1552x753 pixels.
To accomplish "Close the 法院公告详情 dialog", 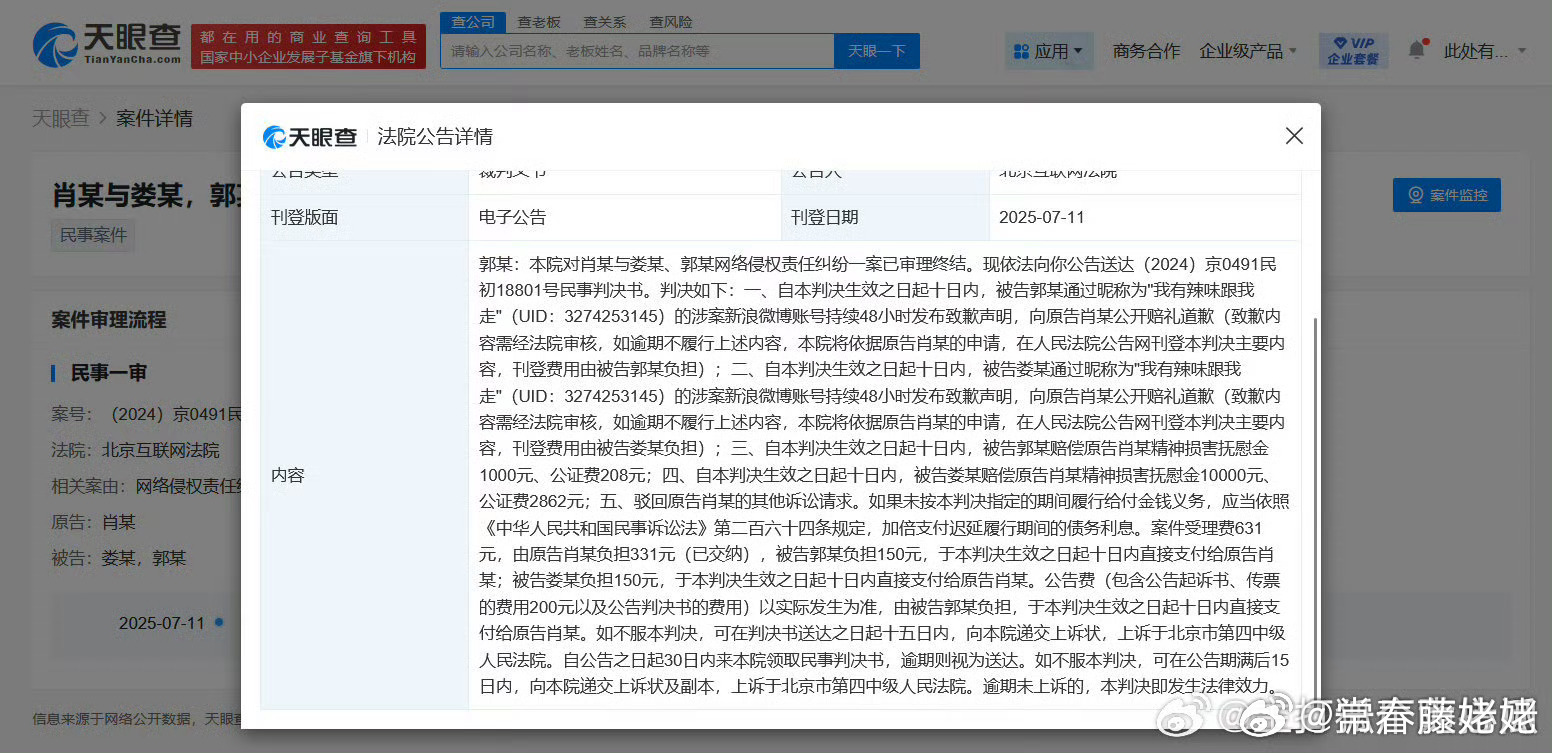I will click(x=1294, y=136).
